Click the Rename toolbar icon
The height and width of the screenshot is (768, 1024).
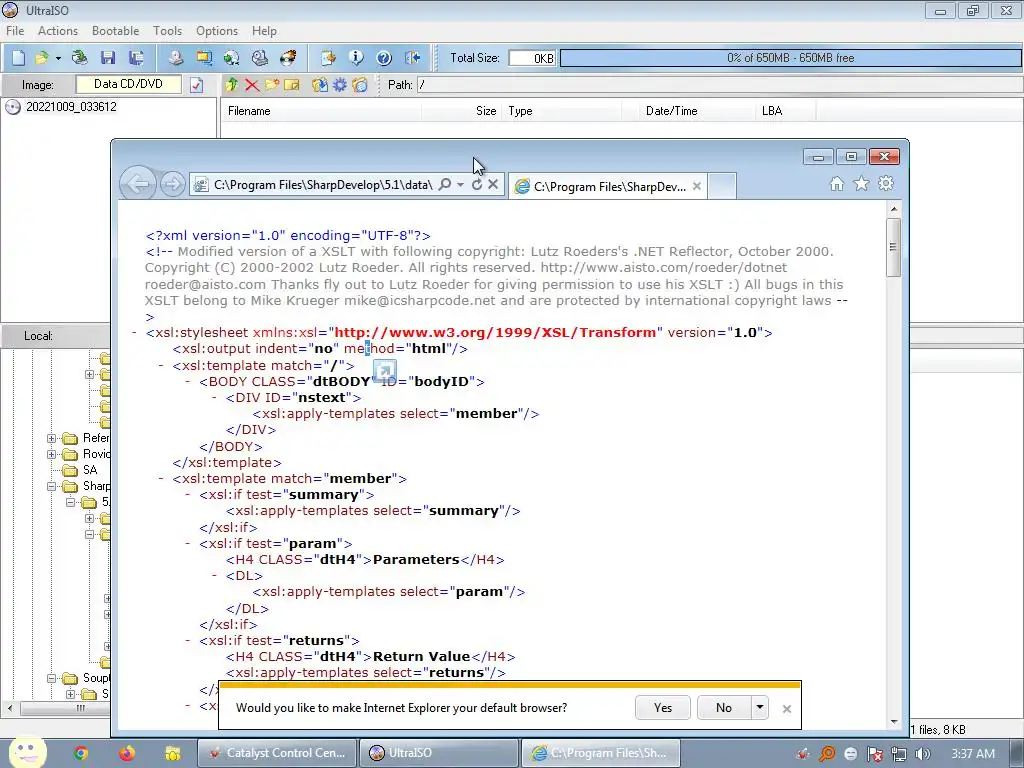[x=292, y=85]
